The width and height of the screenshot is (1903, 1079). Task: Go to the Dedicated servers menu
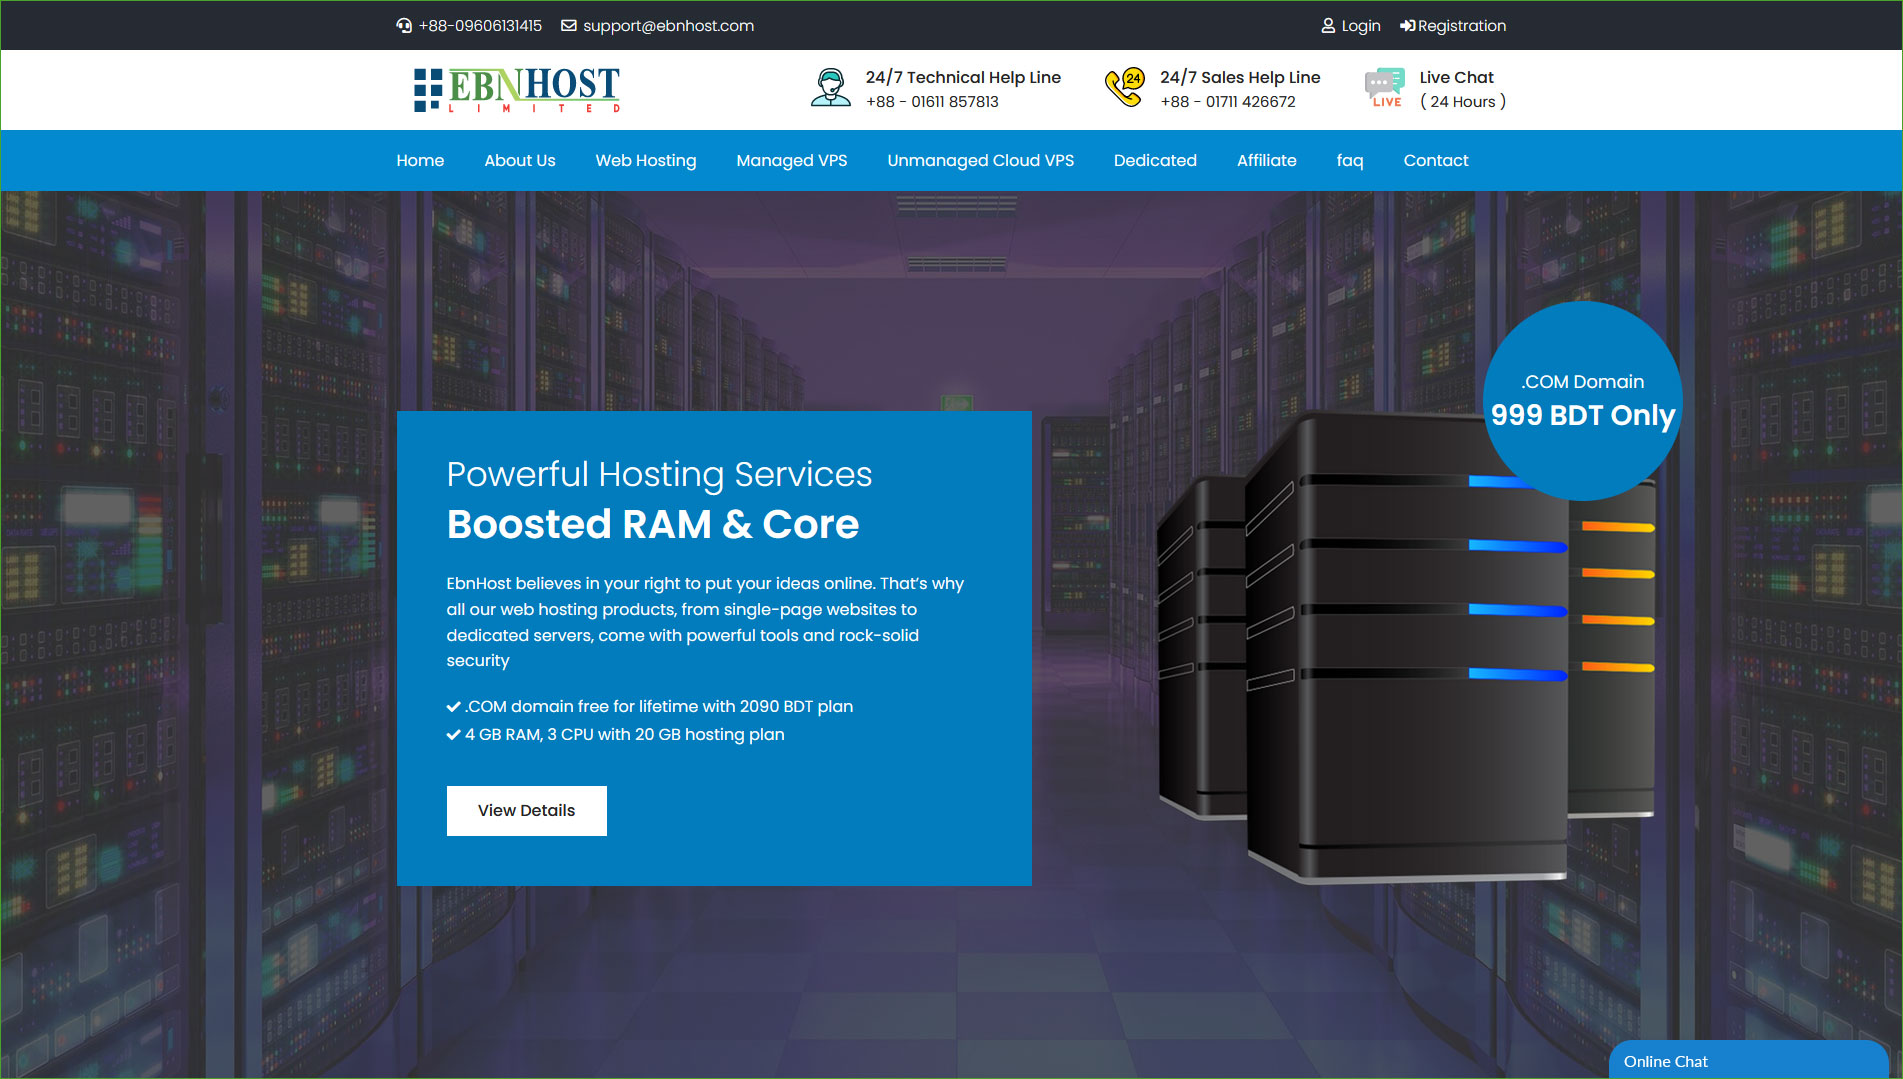tap(1155, 160)
